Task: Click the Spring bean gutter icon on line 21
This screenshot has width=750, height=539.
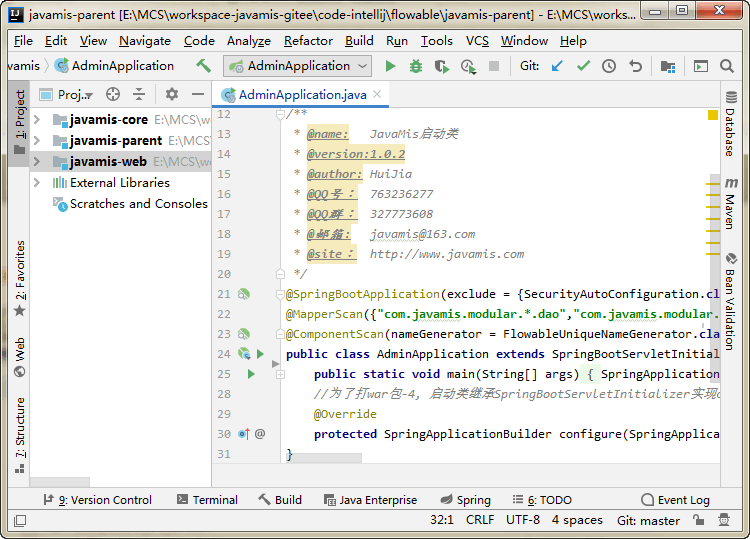Action: 244,294
